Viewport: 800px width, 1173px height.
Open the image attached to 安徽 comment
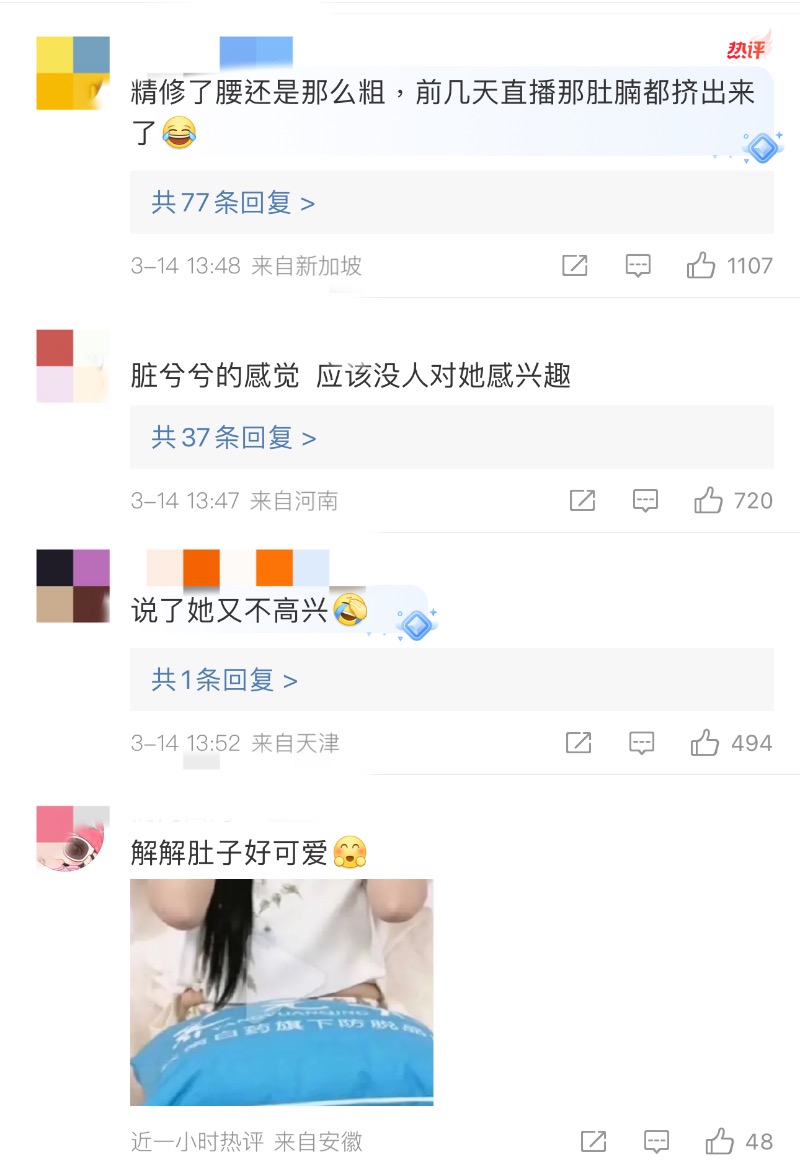[x=281, y=992]
